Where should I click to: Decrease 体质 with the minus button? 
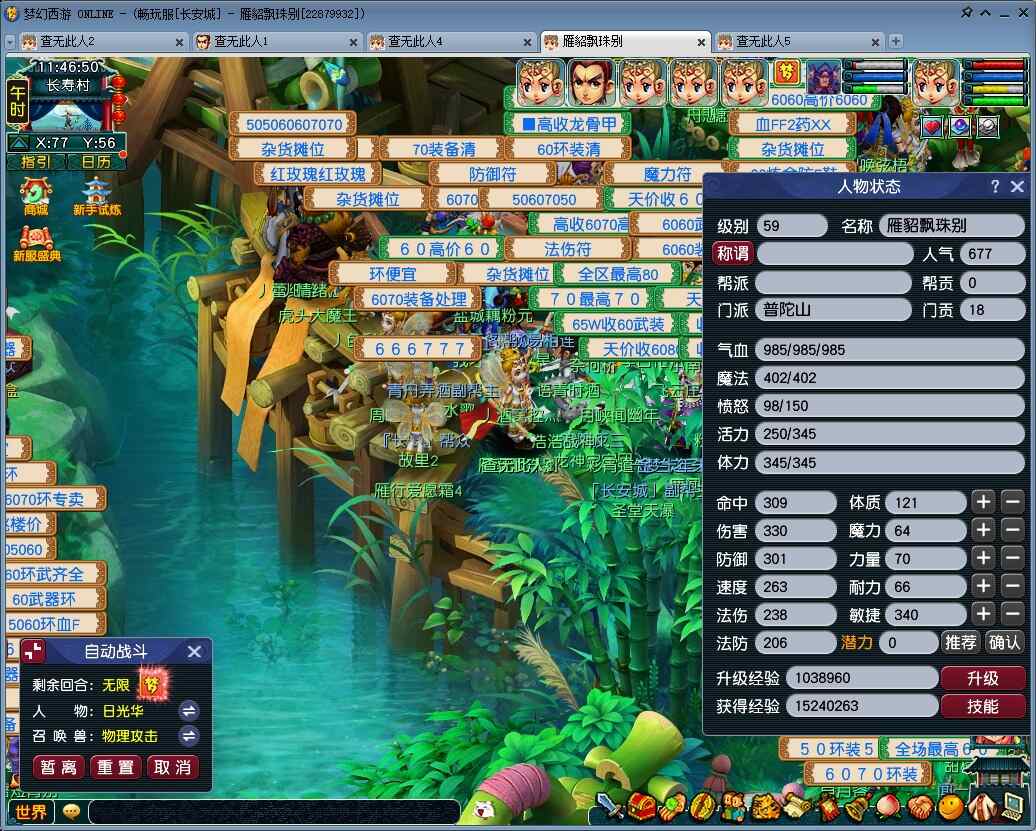point(1012,502)
